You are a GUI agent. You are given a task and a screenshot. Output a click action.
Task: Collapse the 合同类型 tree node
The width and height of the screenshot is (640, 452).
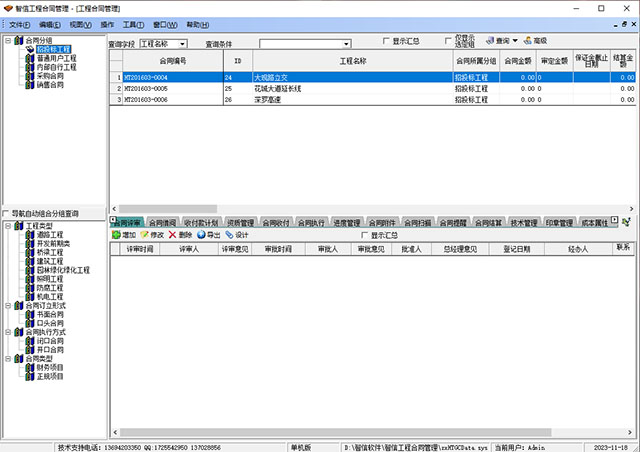(x=8, y=358)
